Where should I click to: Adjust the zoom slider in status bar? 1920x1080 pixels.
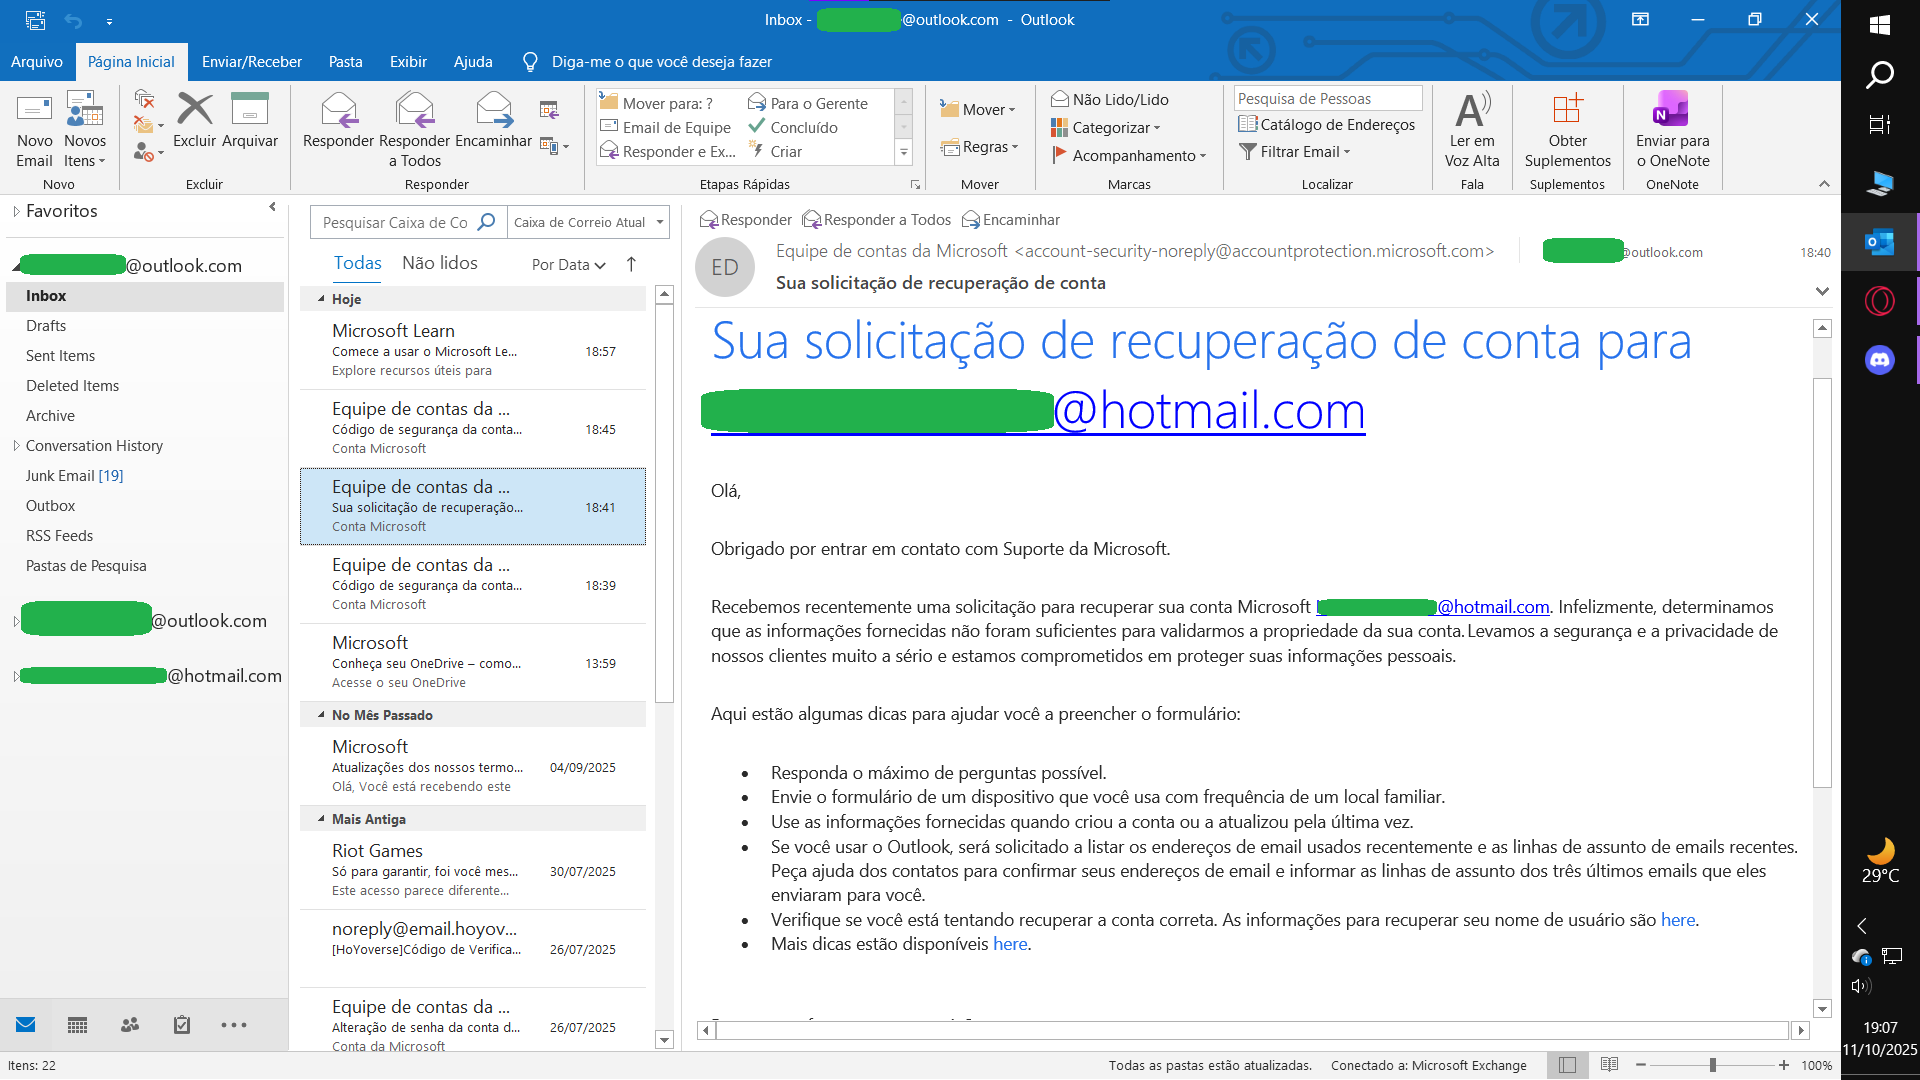(1713, 1065)
